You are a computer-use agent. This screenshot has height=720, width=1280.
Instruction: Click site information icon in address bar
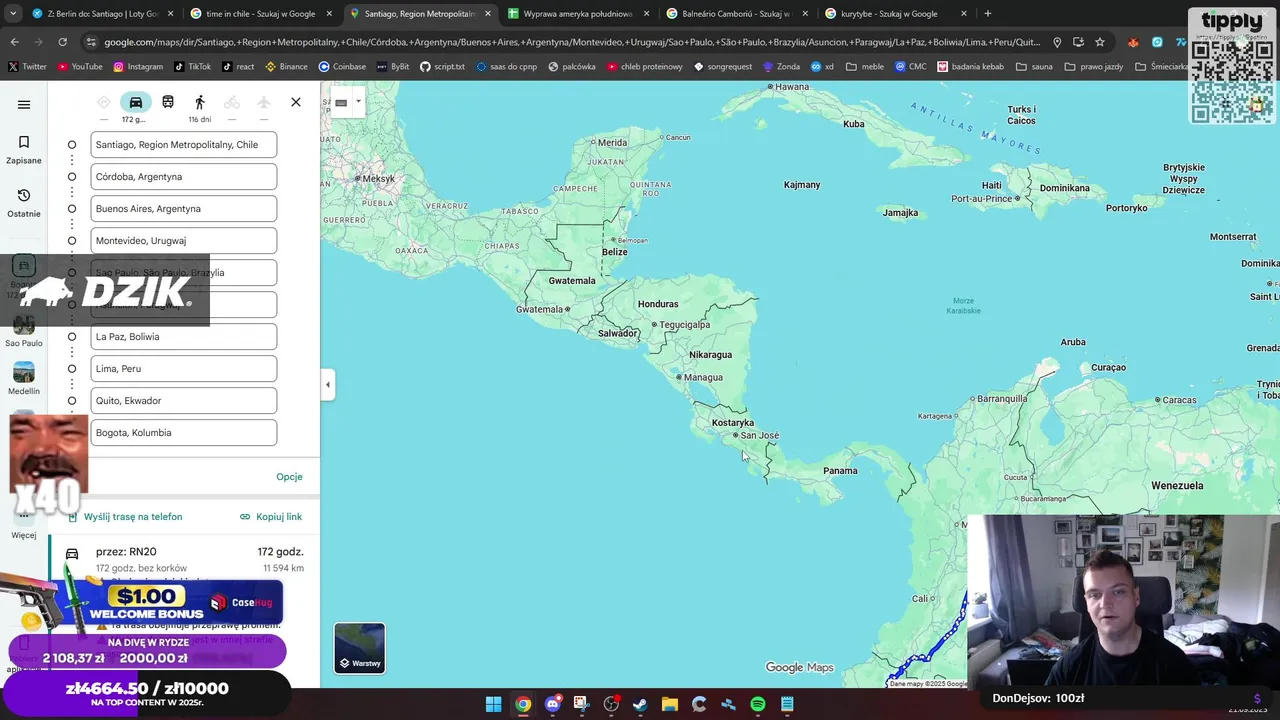(x=91, y=42)
